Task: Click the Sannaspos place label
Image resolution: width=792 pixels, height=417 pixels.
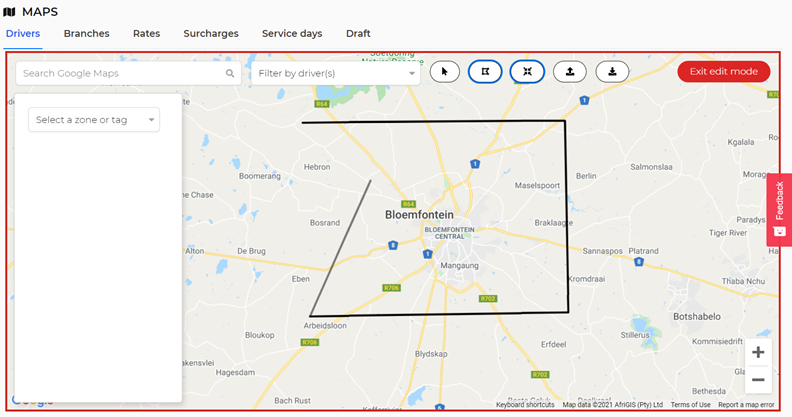Action: (x=602, y=251)
